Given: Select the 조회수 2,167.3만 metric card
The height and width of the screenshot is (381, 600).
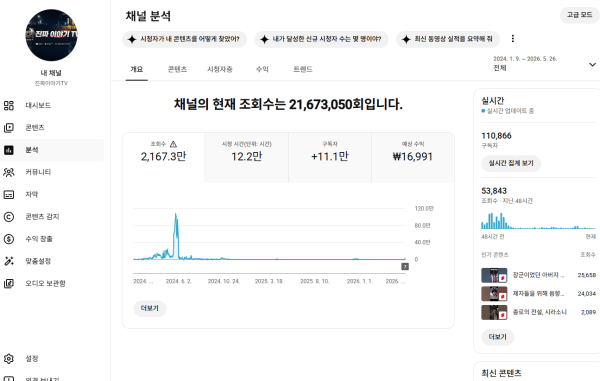Looking at the screenshot, I should pos(163,157).
